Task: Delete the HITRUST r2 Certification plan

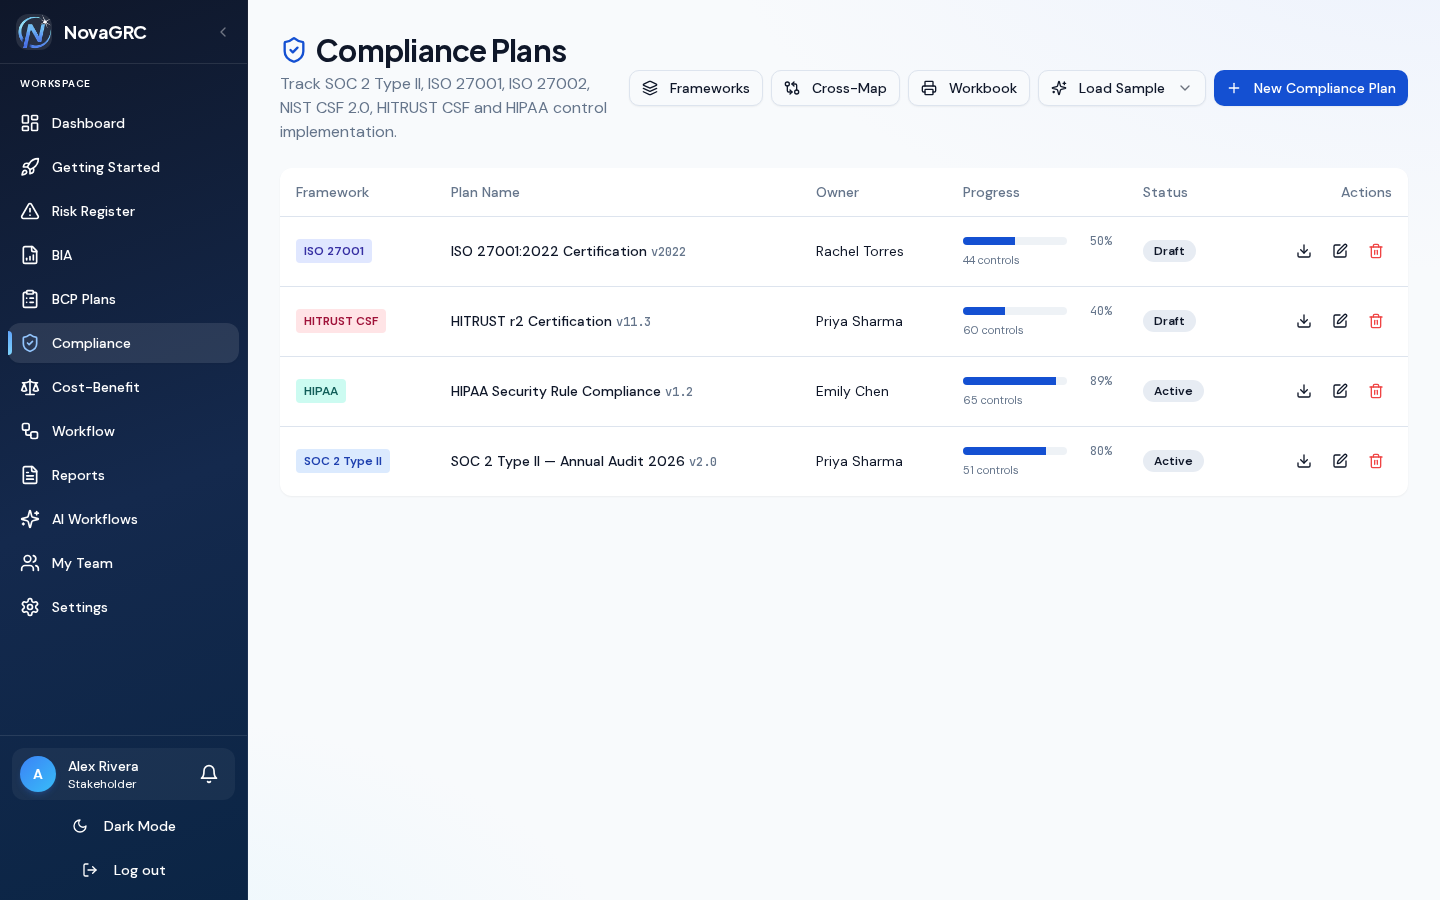Action: [1376, 321]
